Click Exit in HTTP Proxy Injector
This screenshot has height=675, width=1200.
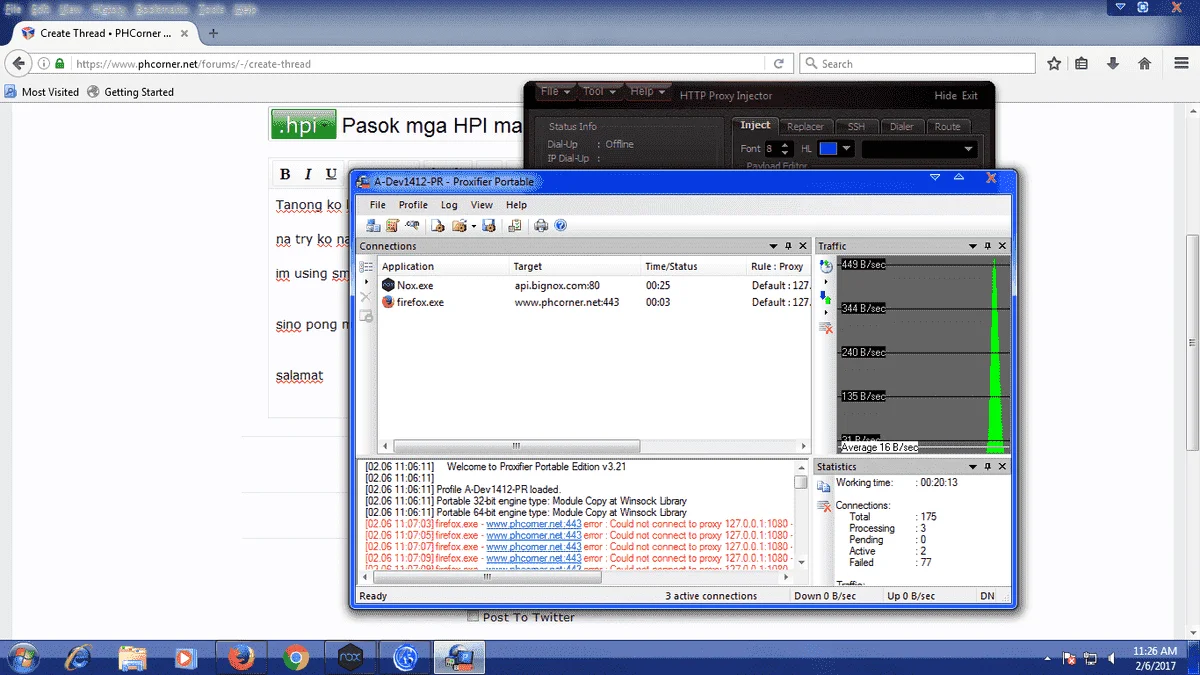[970, 96]
